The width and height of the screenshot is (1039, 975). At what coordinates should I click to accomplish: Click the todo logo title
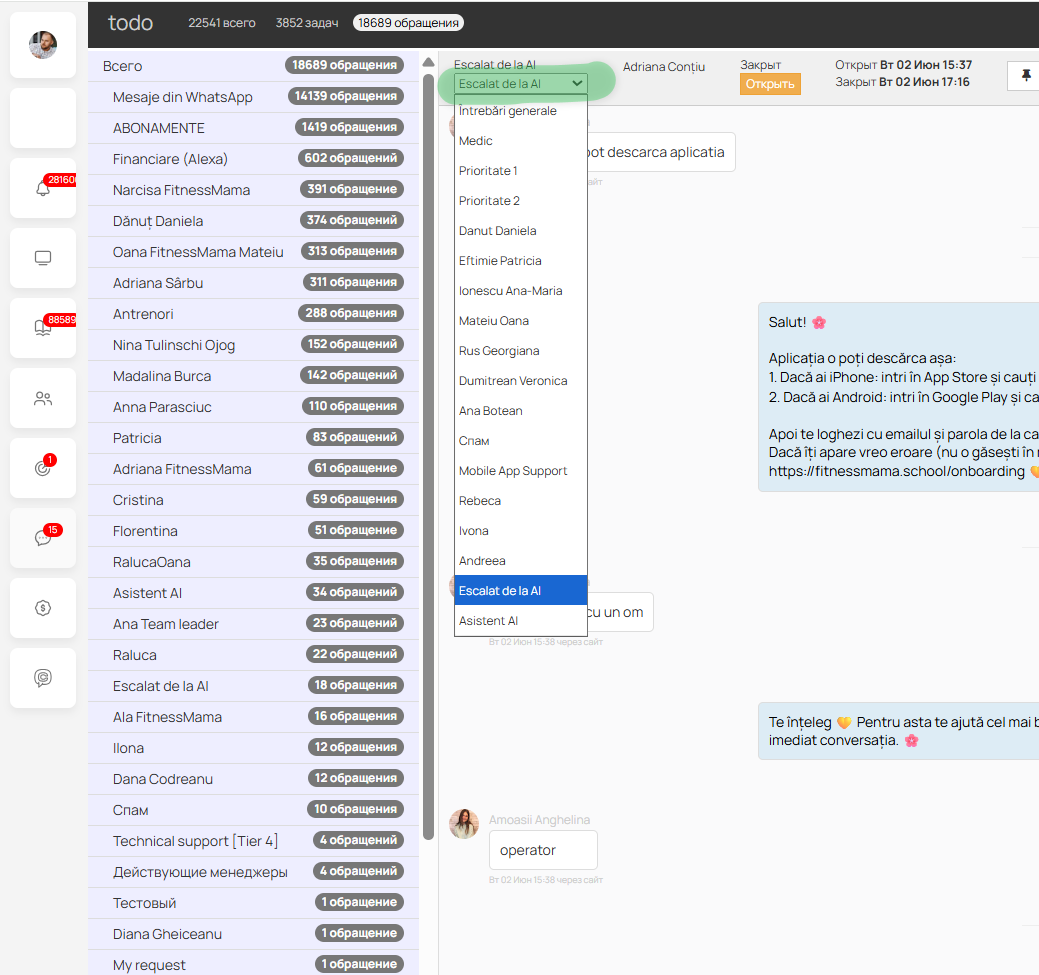click(131, 23)
